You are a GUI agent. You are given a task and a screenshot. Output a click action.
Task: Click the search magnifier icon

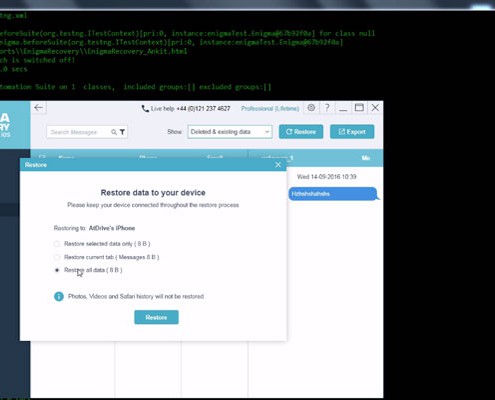[114, 132]
